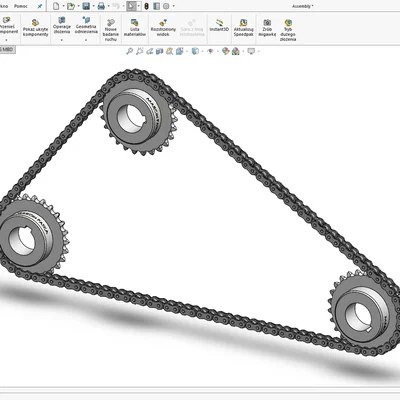The image size is (400, 400).
Task: Click the View Settings monitor icon
Action: pos(251,51)
